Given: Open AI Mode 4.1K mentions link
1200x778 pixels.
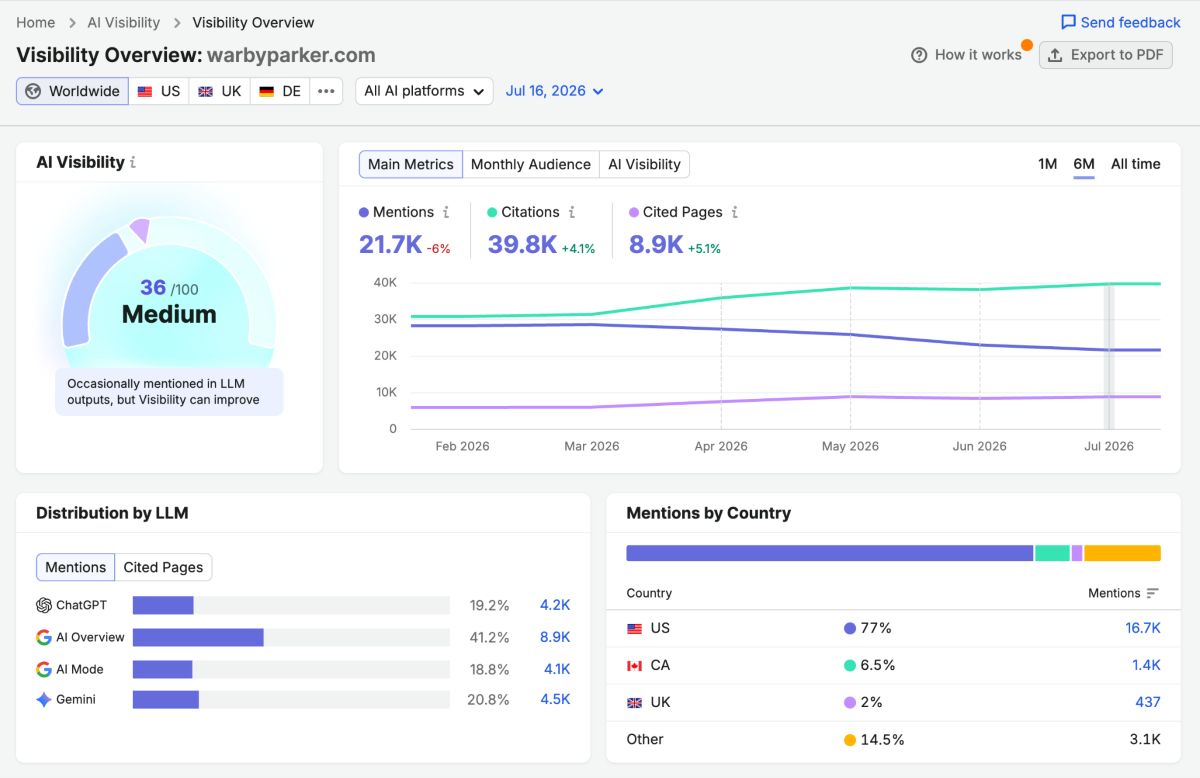Looking at the screenshot, I should pos(555,669).
